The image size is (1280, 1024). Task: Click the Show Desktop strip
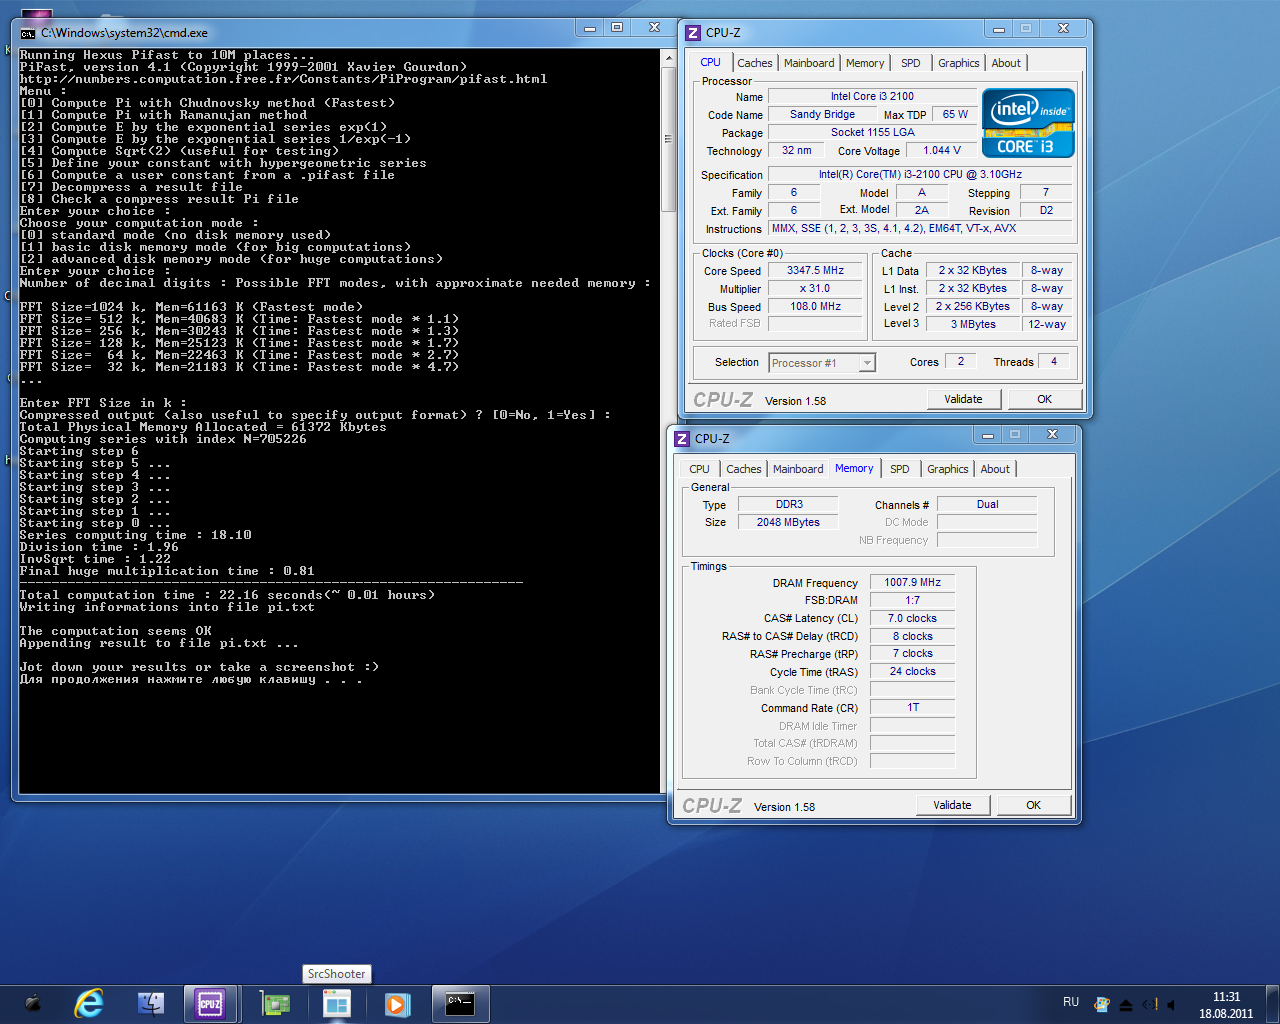(1272, 1003)
